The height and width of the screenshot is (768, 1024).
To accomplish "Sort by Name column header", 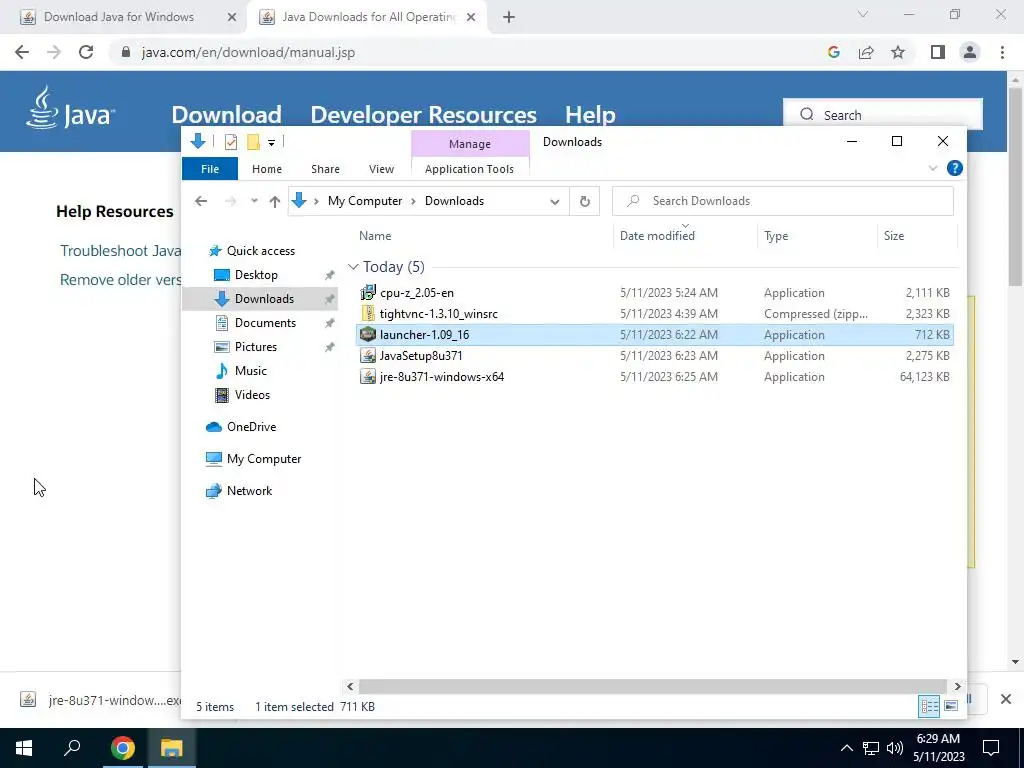I will 375,236.
